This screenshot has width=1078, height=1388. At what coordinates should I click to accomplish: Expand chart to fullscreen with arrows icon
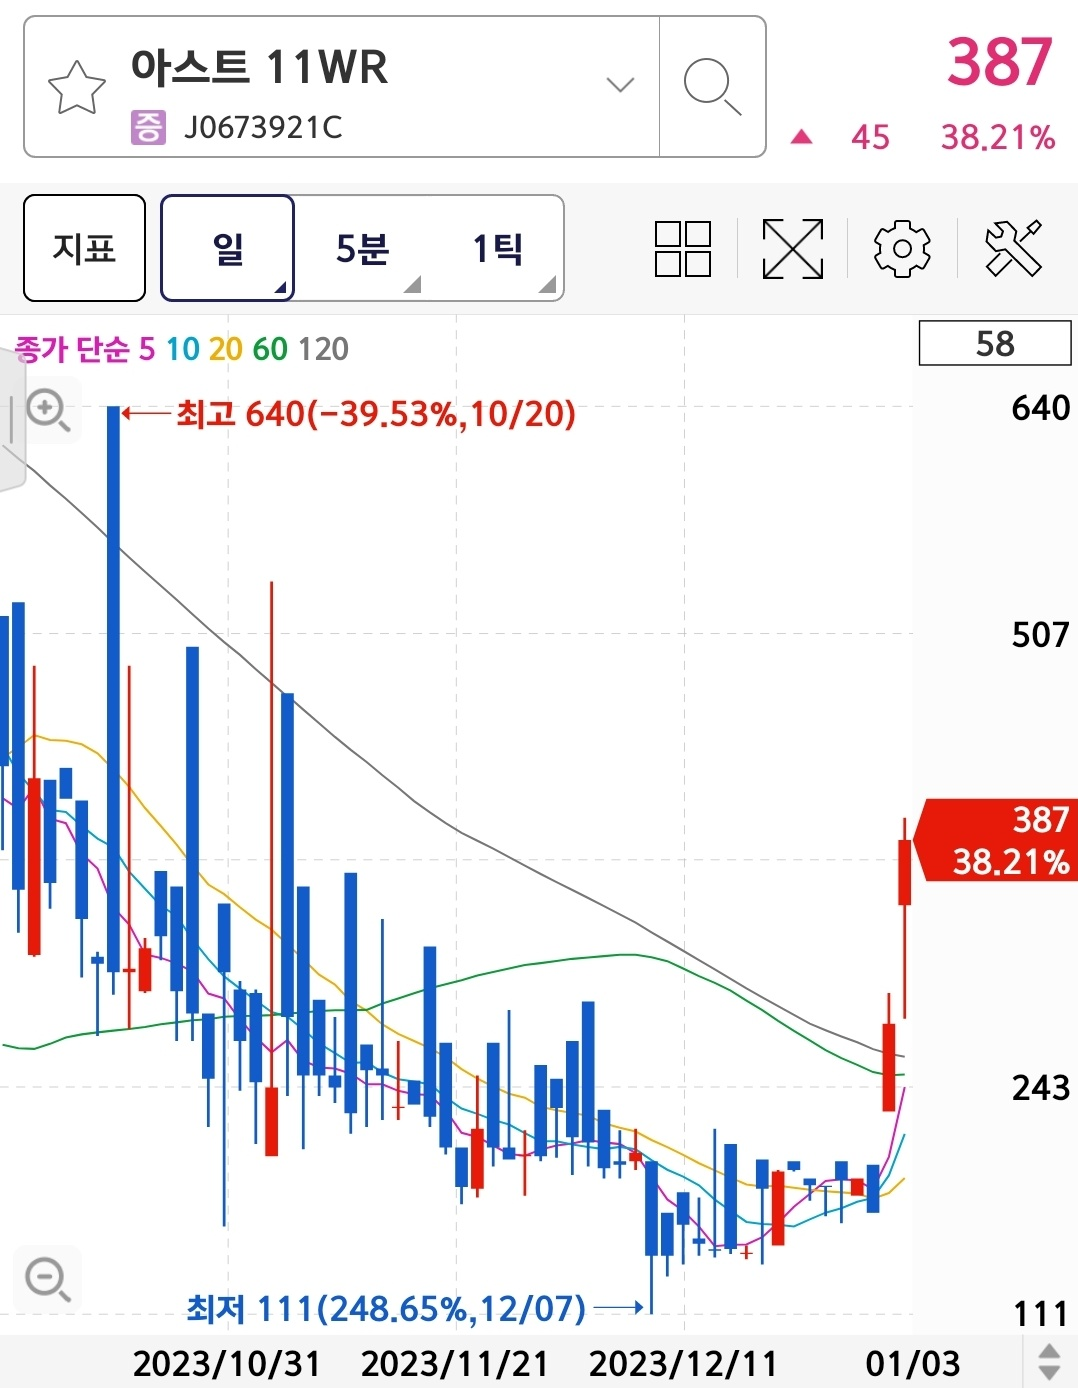[x=793, y=249]
